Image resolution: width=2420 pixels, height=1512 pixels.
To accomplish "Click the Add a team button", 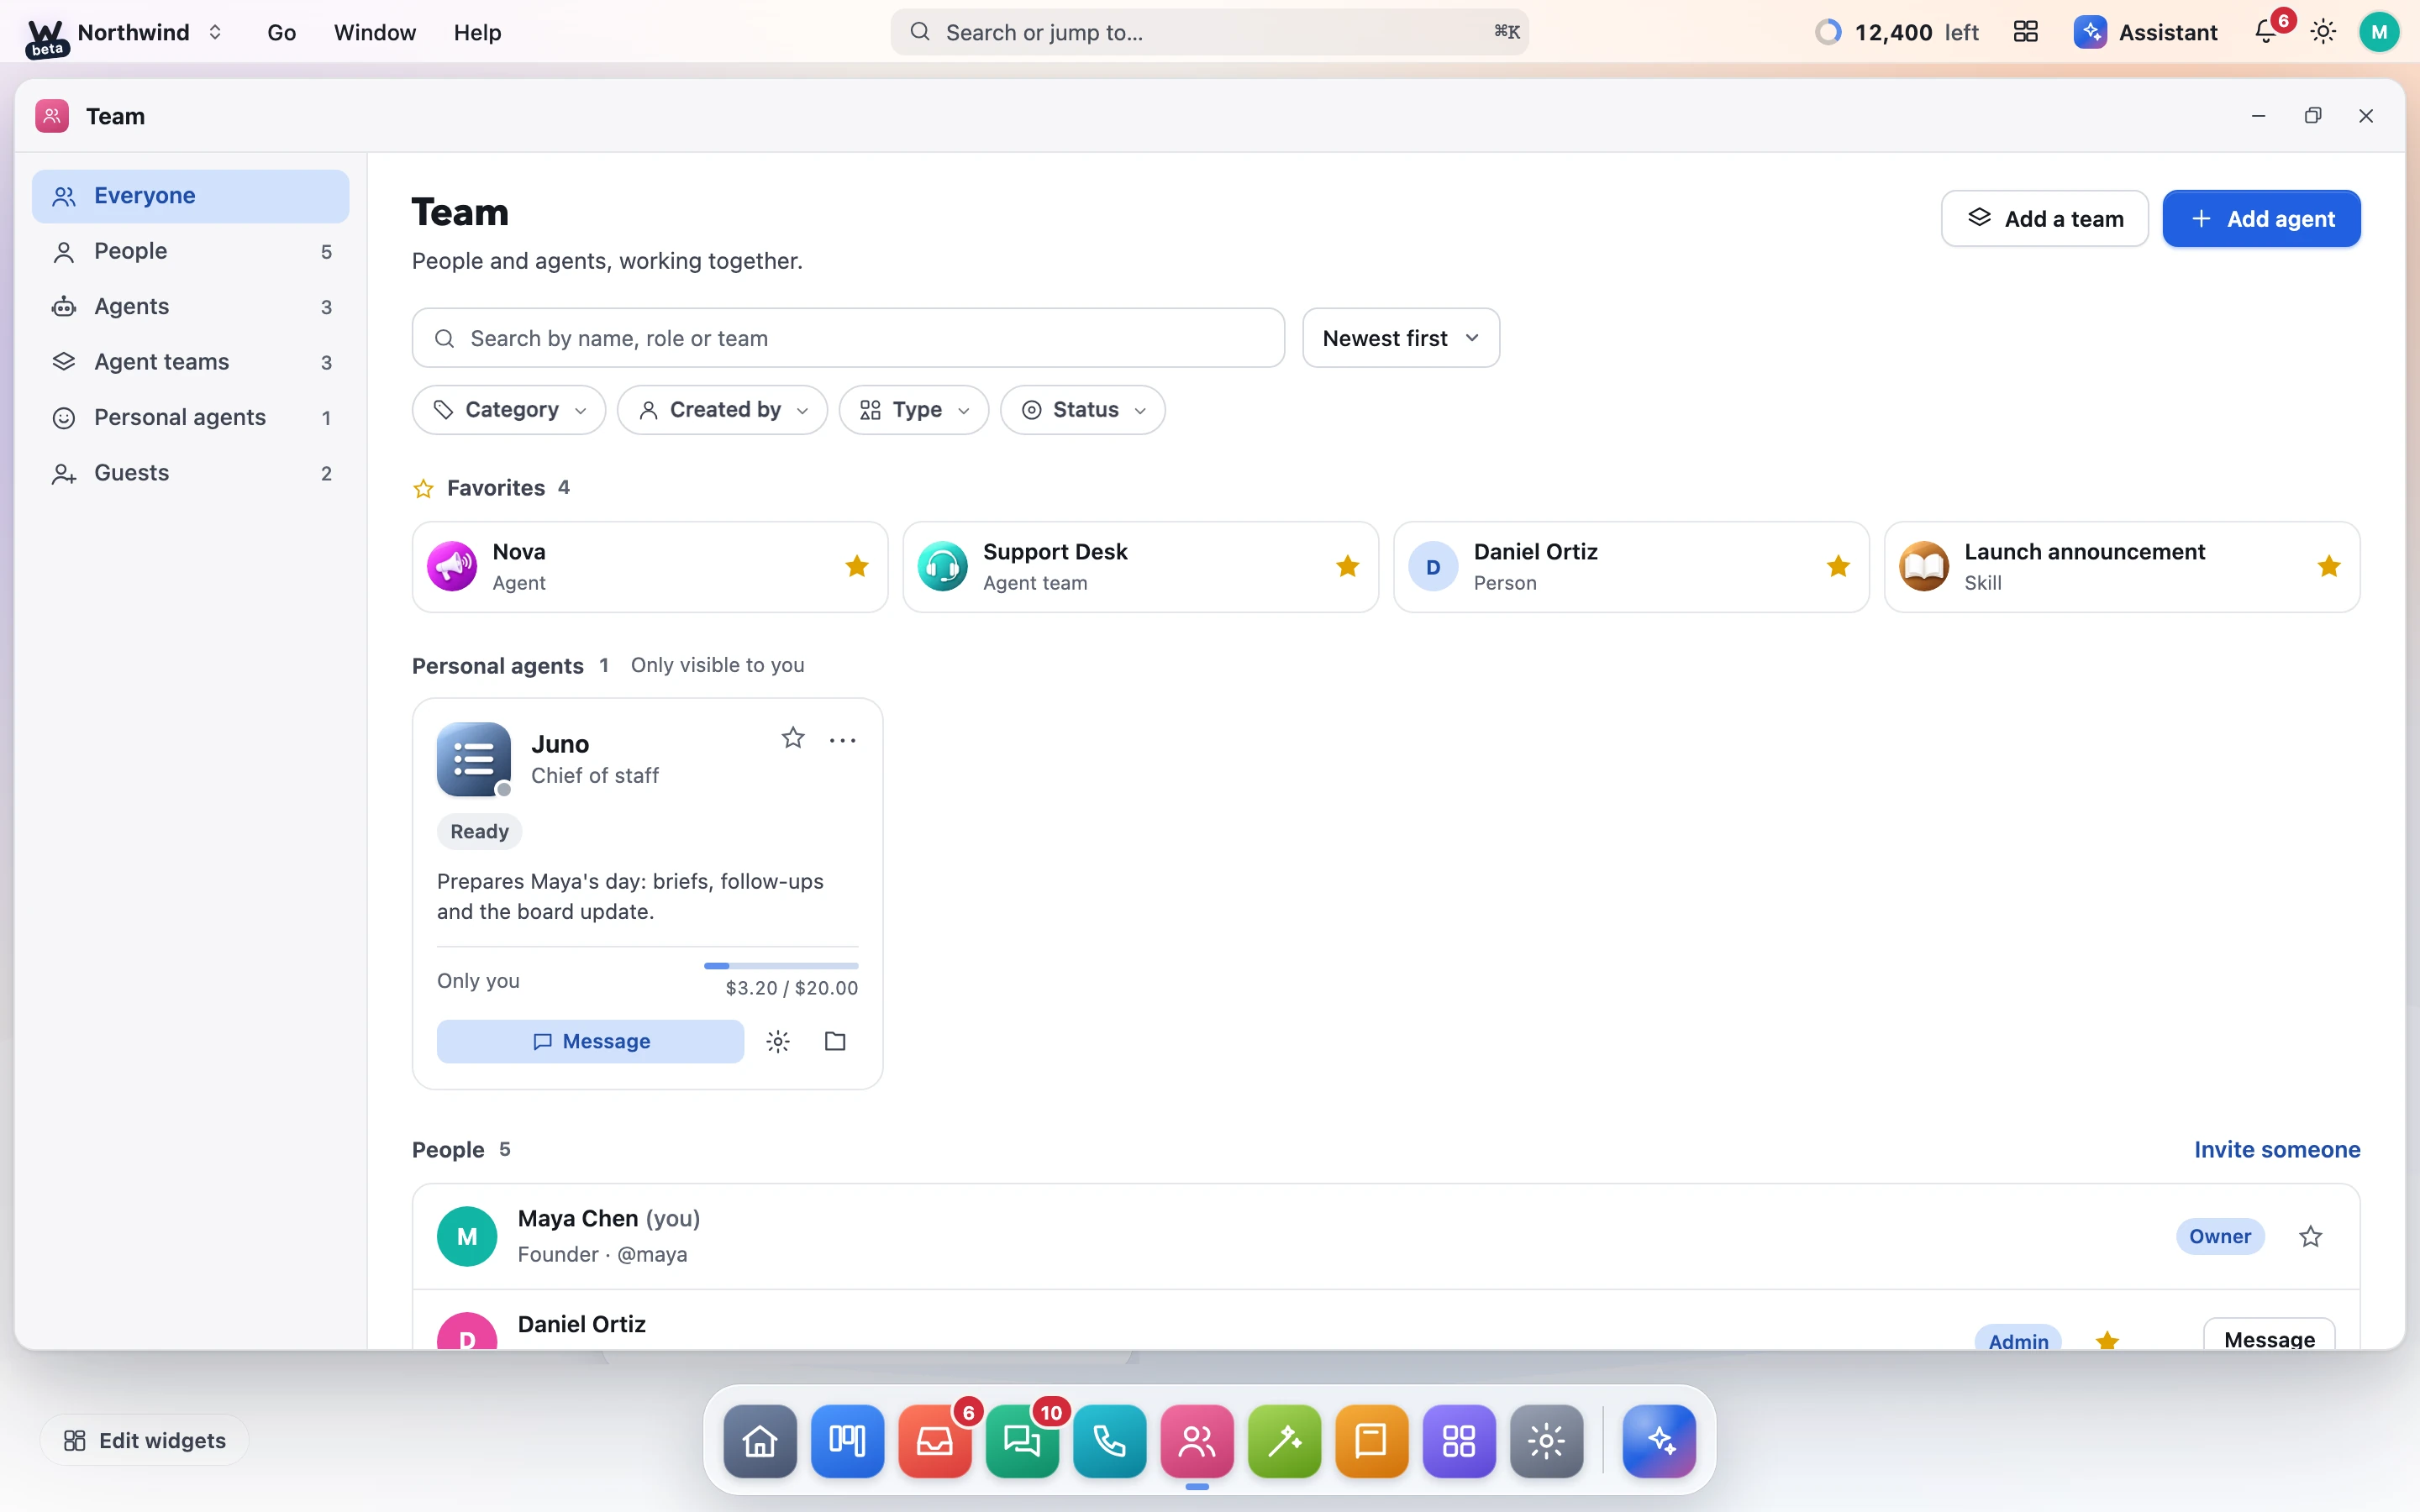I will 2044,218.
